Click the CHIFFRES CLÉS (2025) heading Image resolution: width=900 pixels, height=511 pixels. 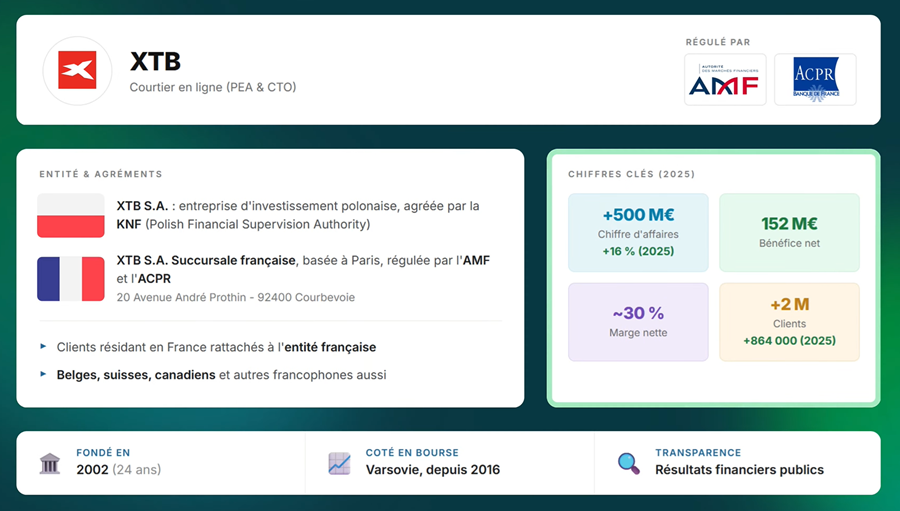(x=631, y=174)
